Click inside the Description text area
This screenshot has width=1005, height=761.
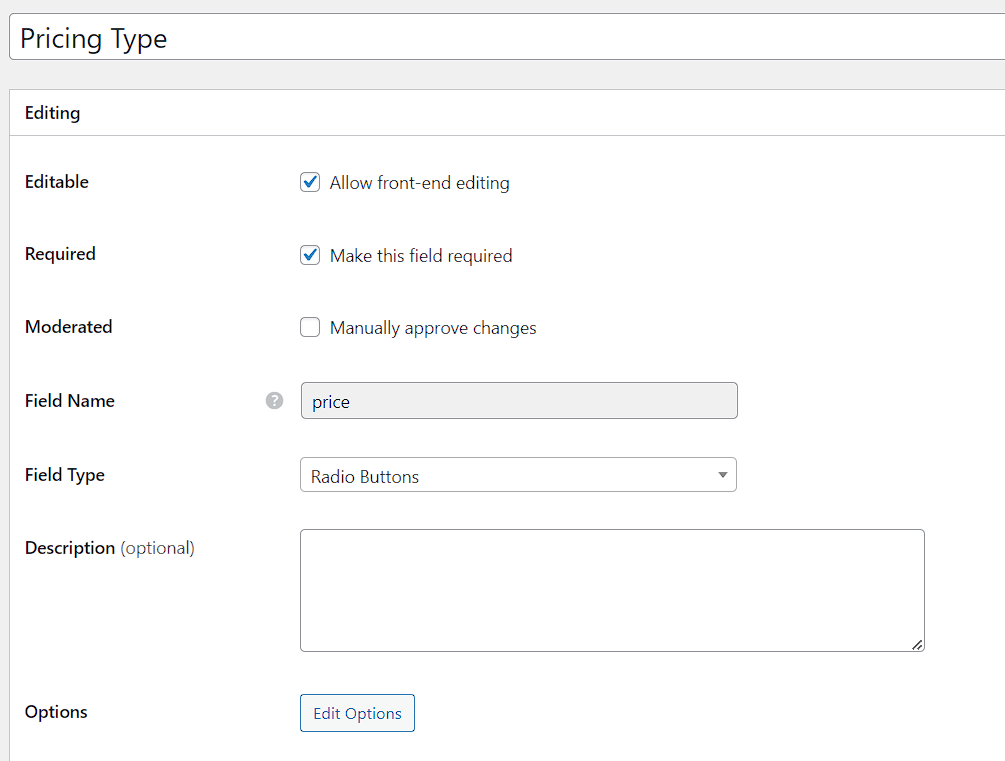tap(612, 590)
